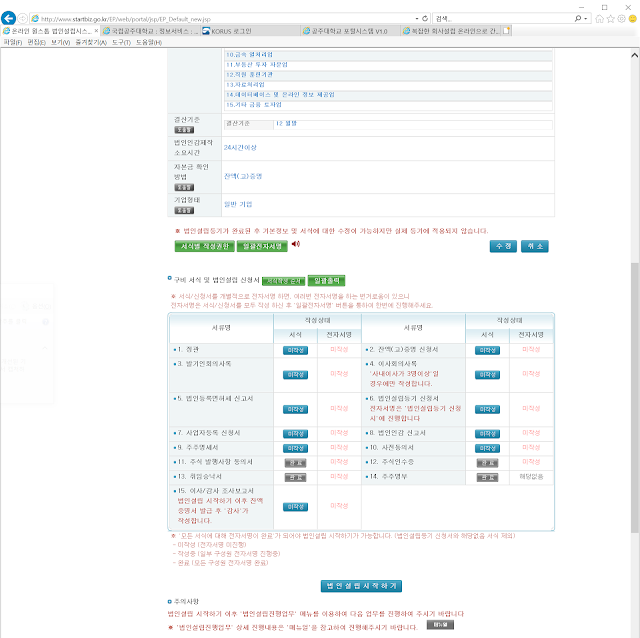Image resolution: width=640 pixels, height=638 pixels.
Task: Click 완료 button for 13. 취임승낙서
Action: [295, 477]
